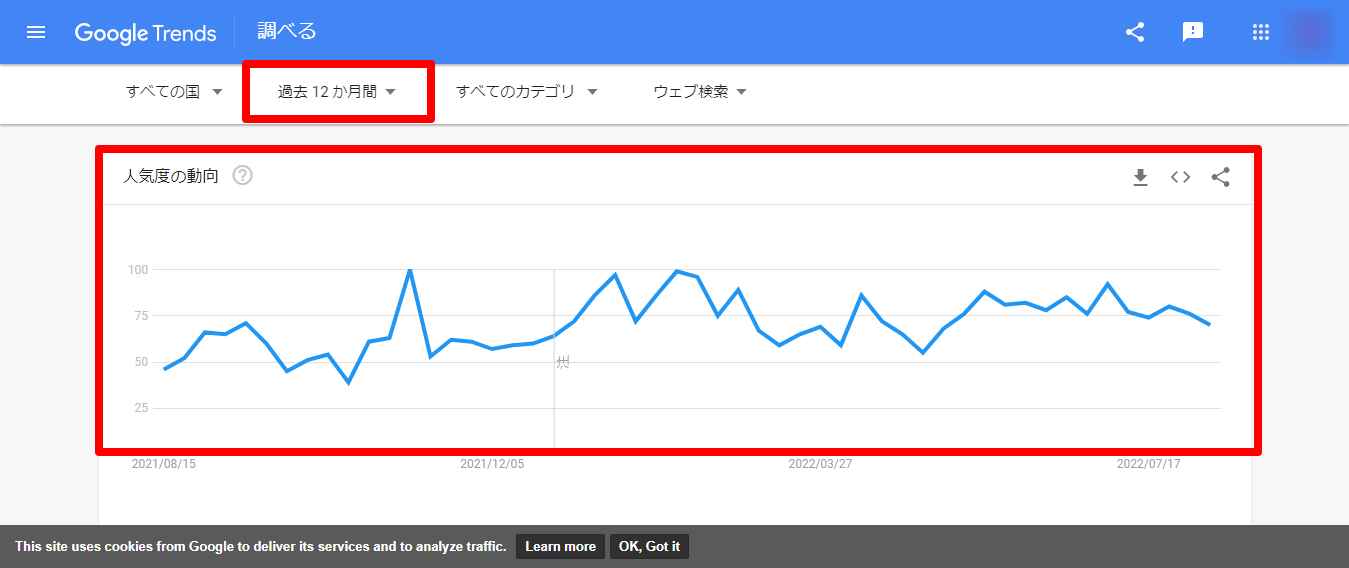Image resolution: width=1349 pixels, height=568 pixels.
Task: Click Learn more about cookies
Action: [x=560, y=547]
